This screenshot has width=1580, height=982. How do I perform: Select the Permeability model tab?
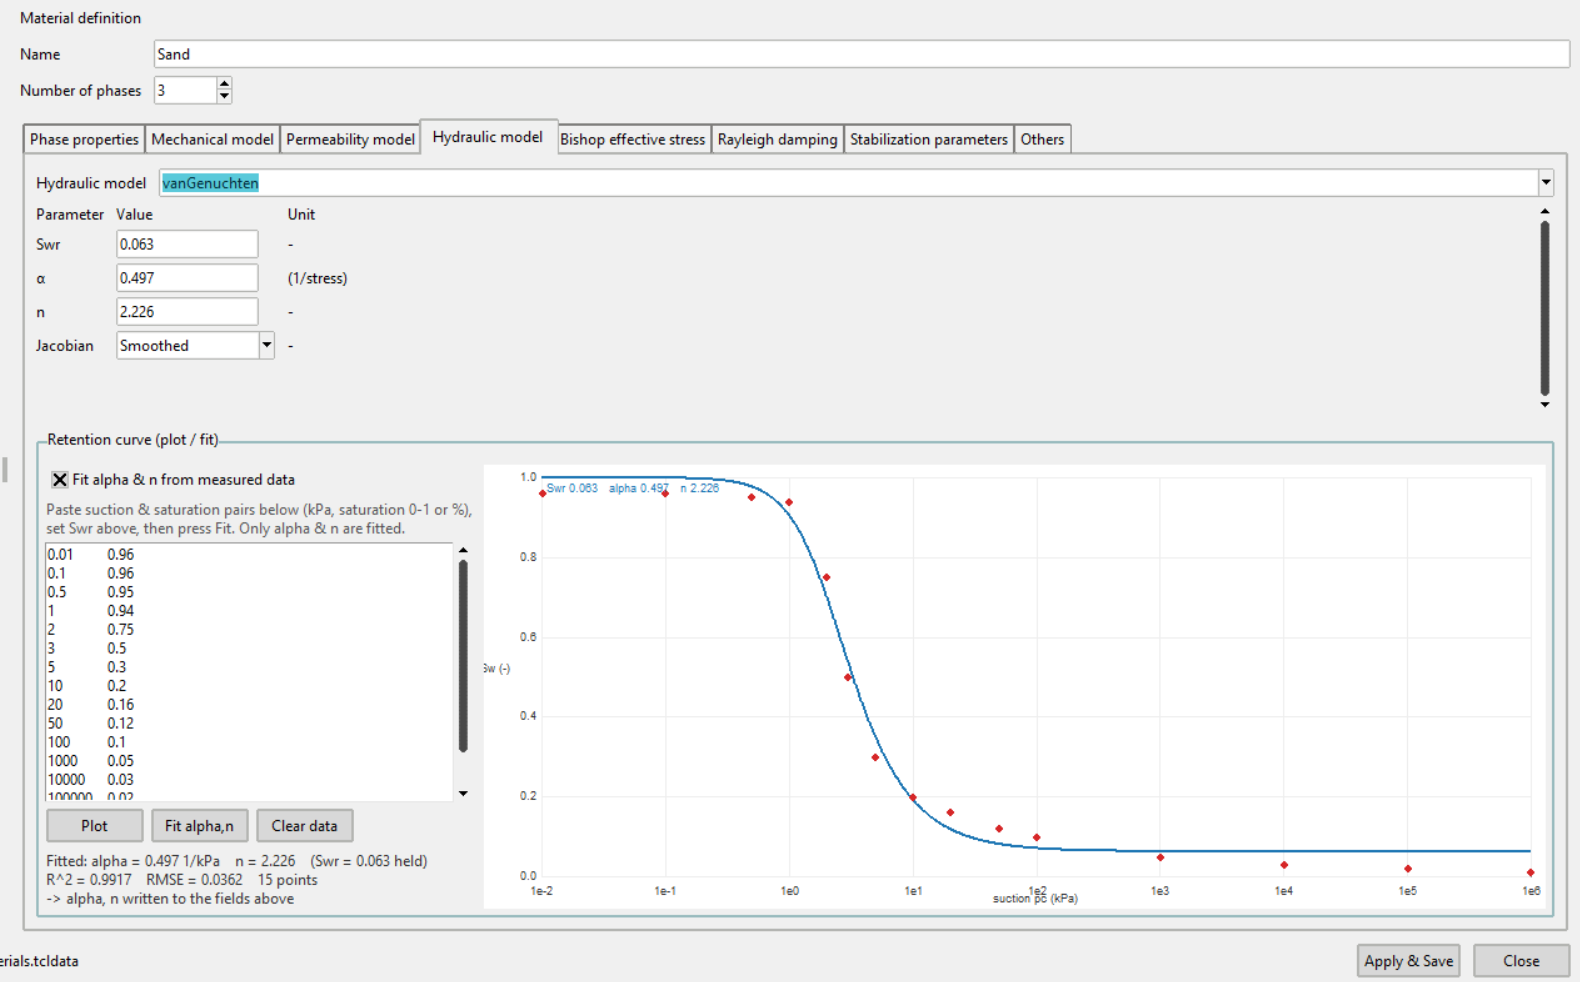click(x=350, y=139)
